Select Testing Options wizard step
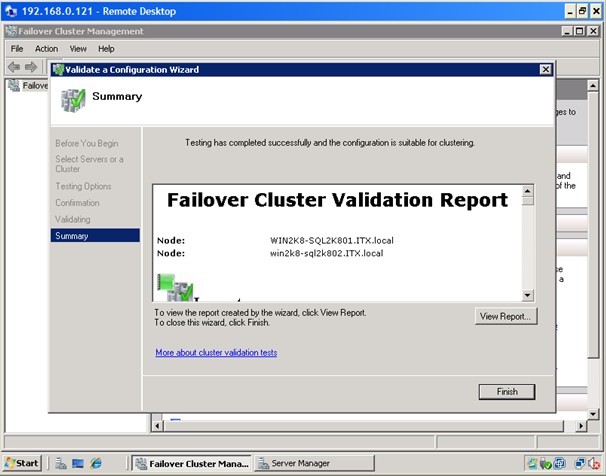This screenshot has width=606, height=476. (x=83, y=186)
